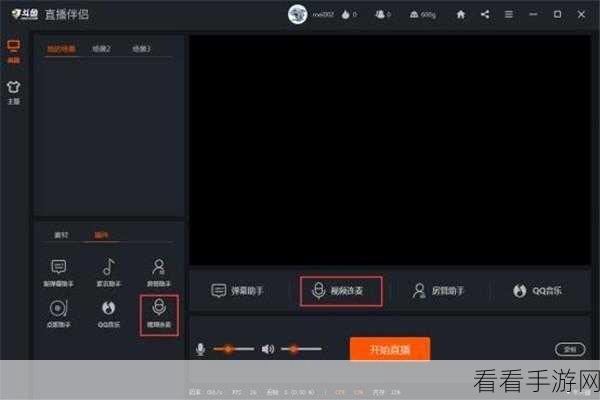Image resolution: width=600 pixels, height=400 pixels.
Task: Select the T-shirt theme icon in sidebar
Action: point(13,87)
